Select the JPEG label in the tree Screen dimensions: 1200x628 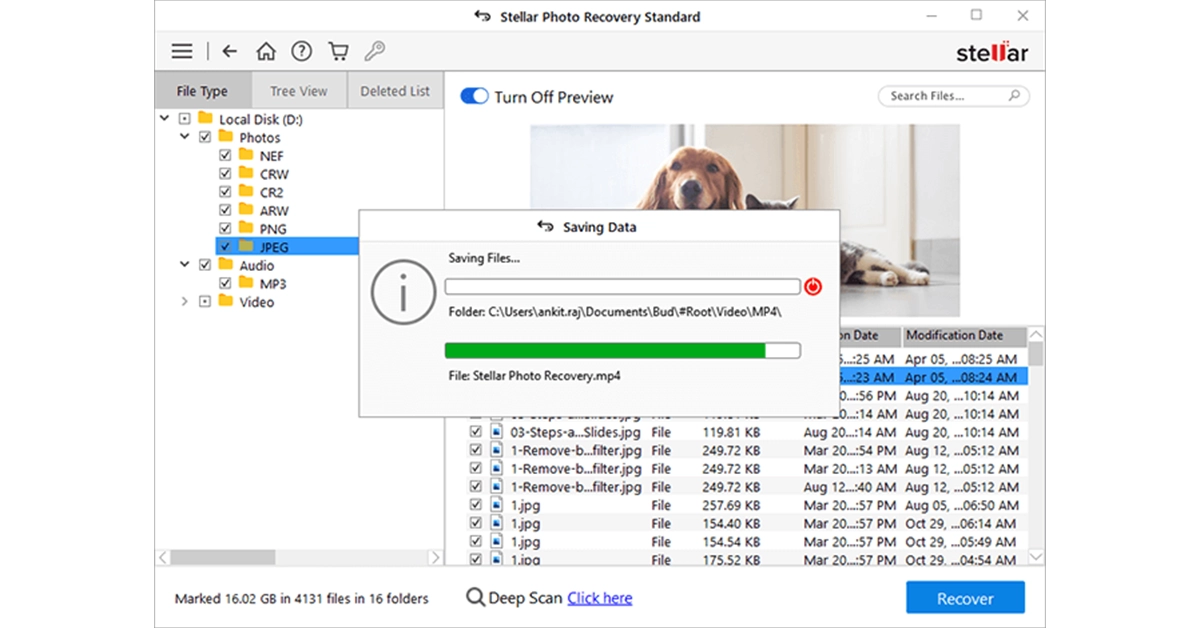pos(273,246)
